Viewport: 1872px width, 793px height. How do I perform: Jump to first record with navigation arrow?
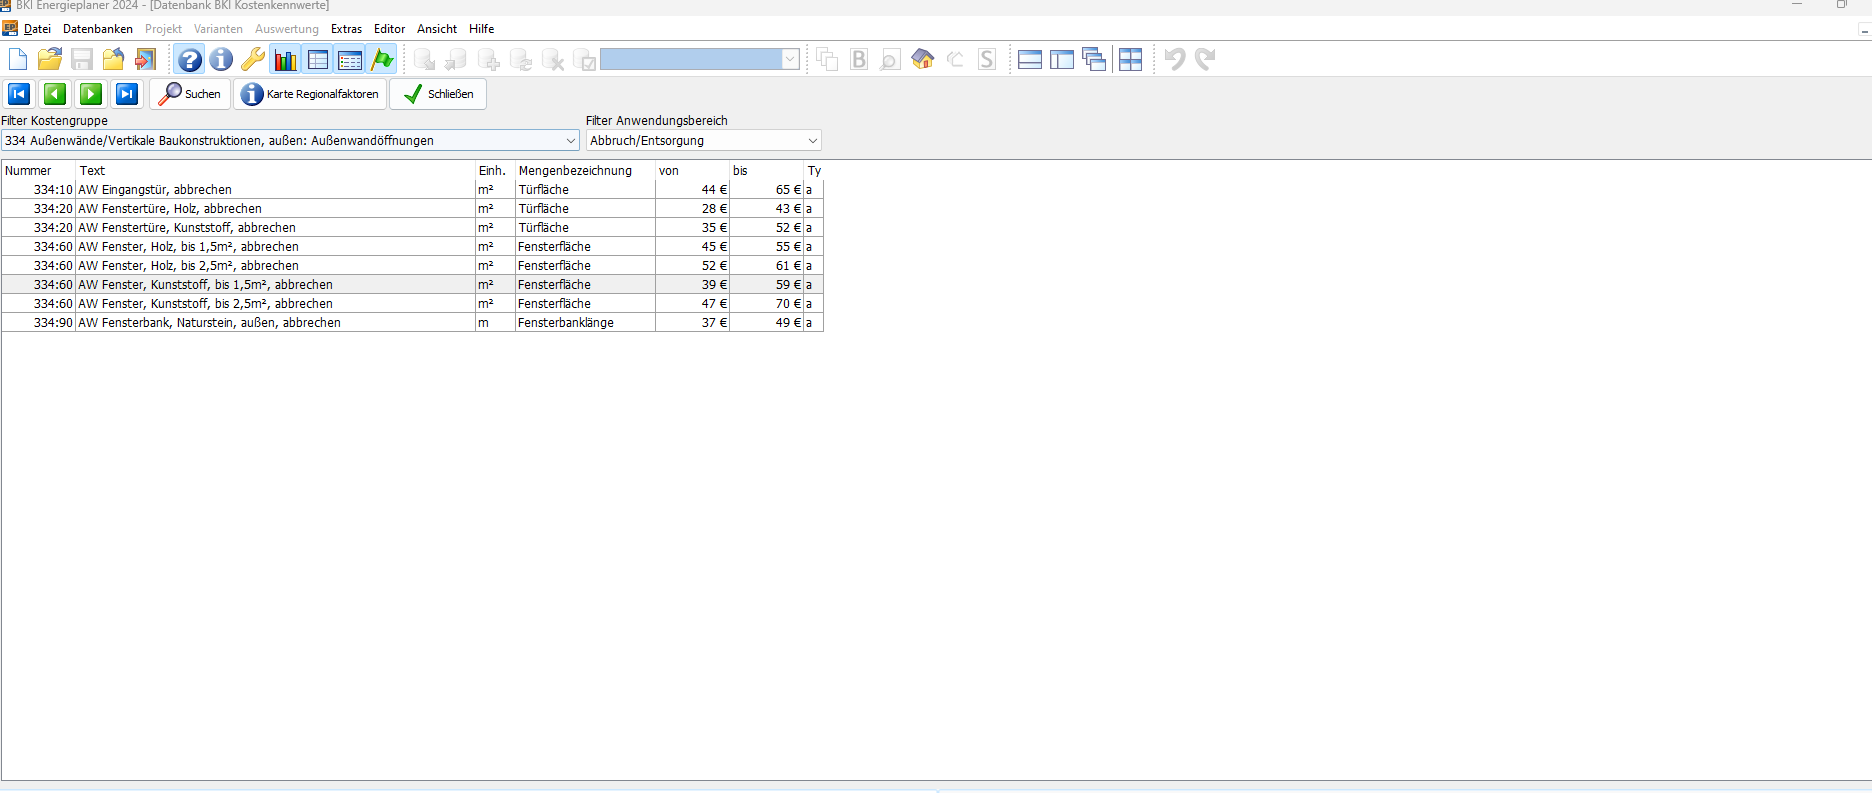coord(19,94)
